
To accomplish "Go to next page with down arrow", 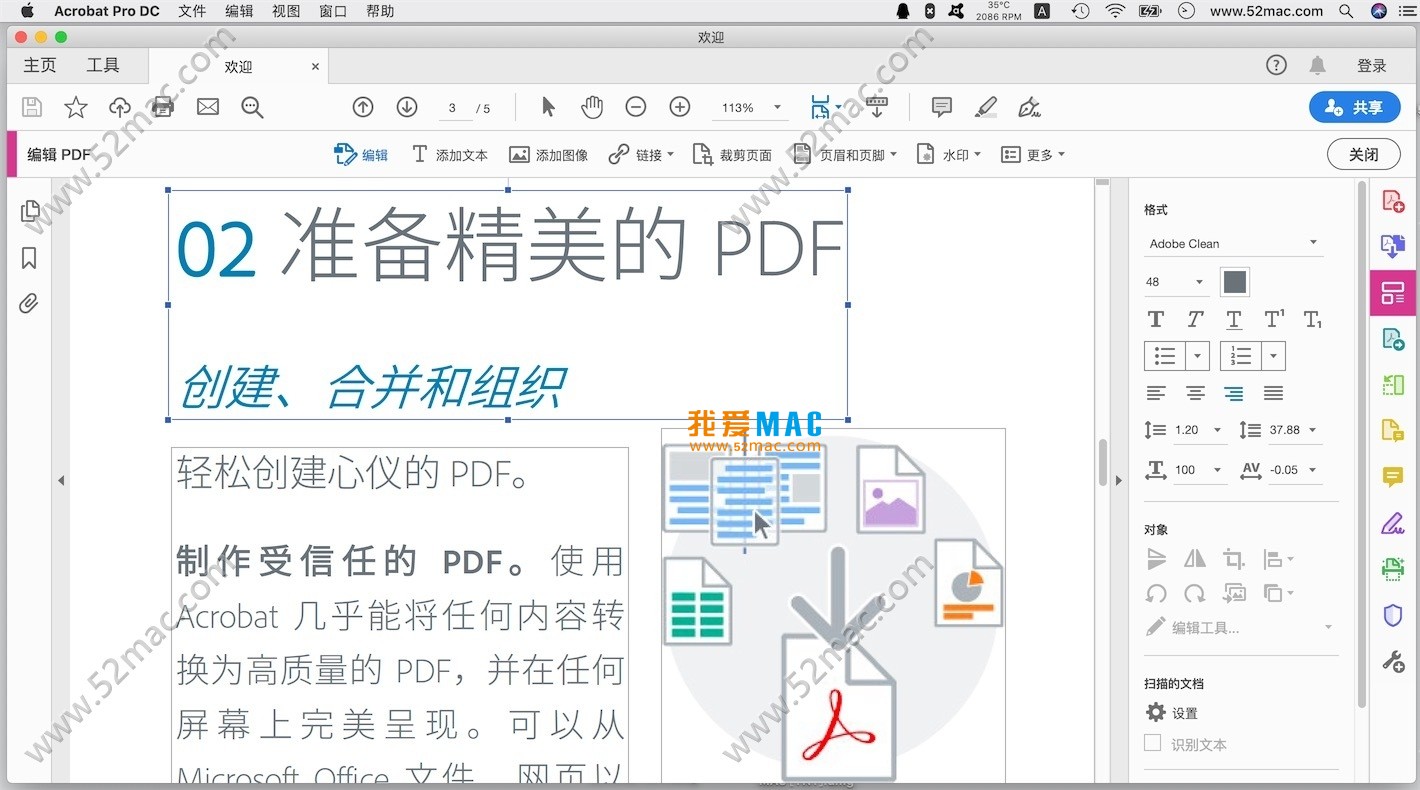I will [407, 107].
